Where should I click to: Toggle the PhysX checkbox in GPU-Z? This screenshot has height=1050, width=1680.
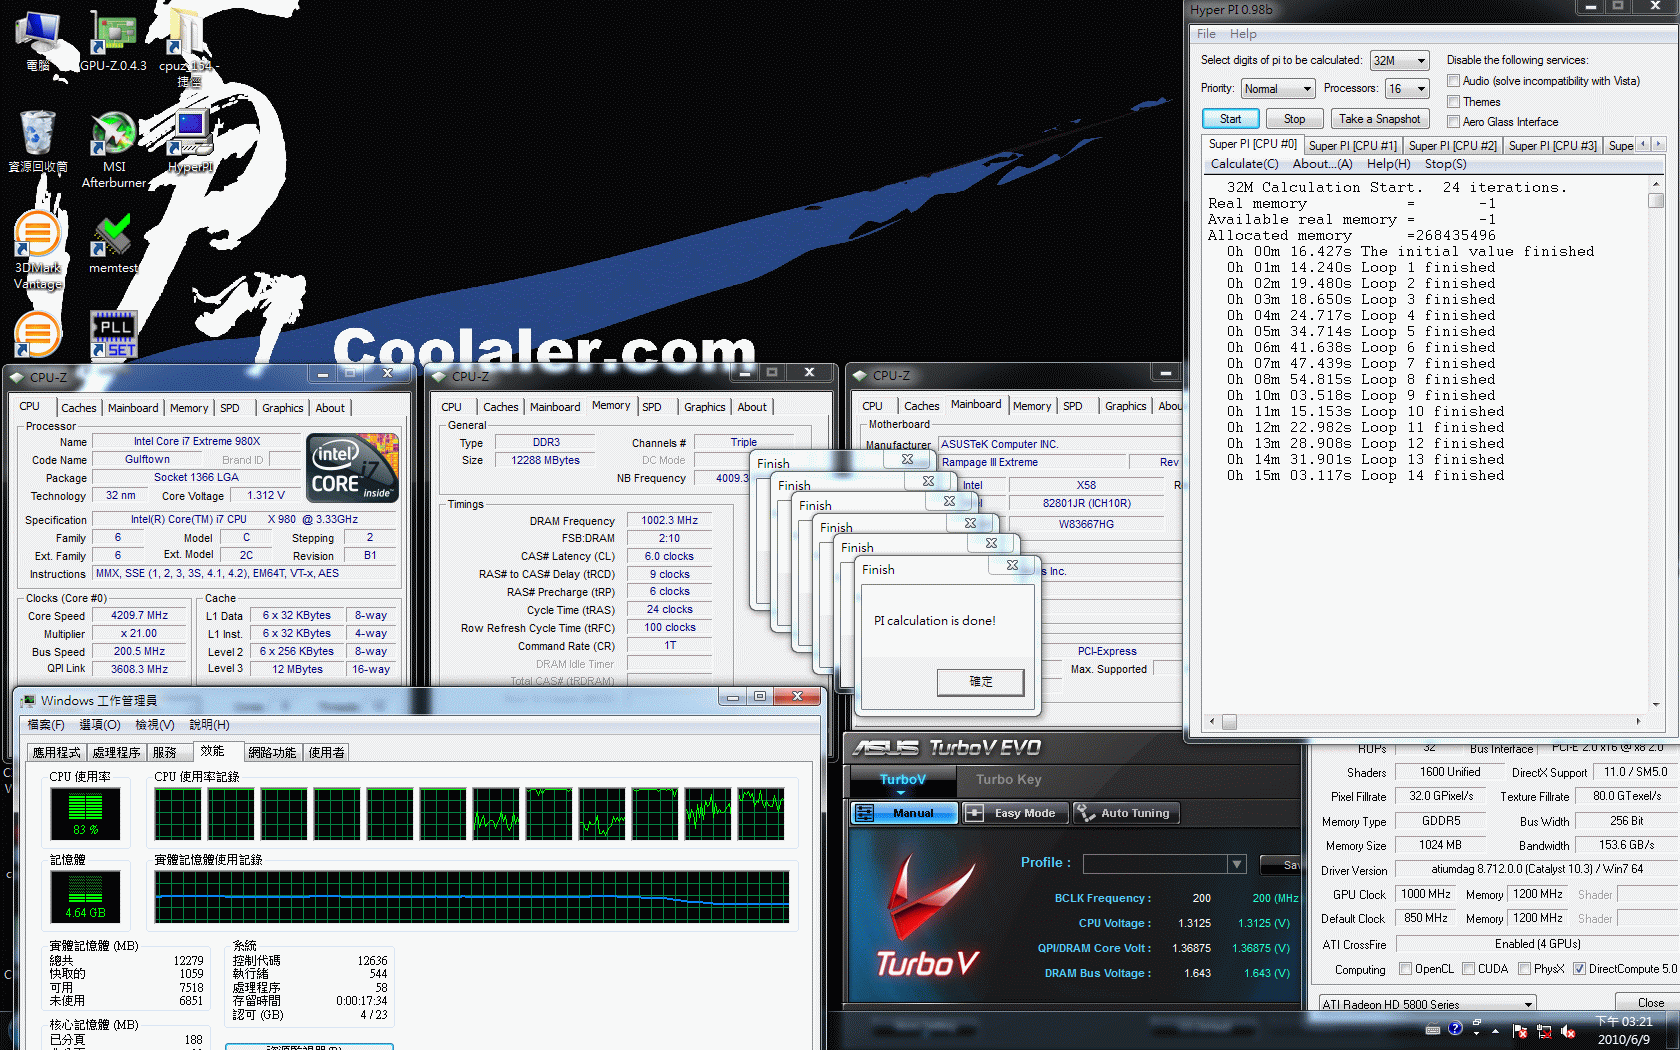tap(1524, 969)
